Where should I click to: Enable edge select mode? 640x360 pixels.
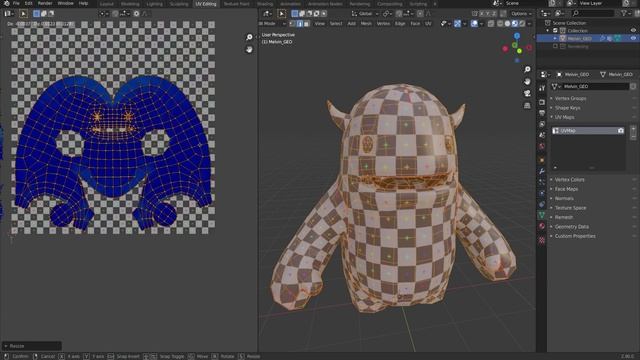click(x=300, y=24)
